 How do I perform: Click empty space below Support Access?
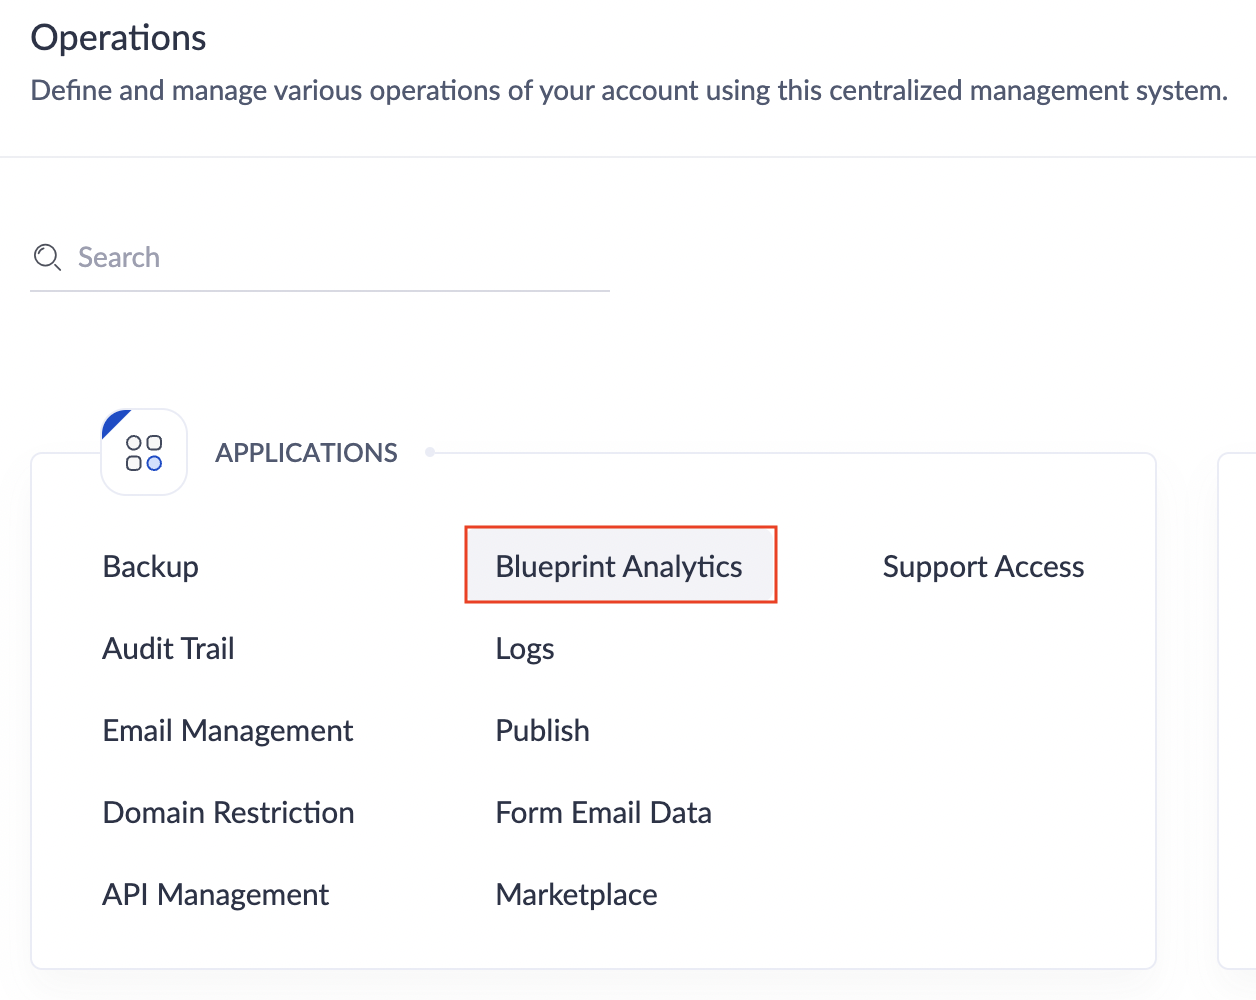(x=983, y=760)
